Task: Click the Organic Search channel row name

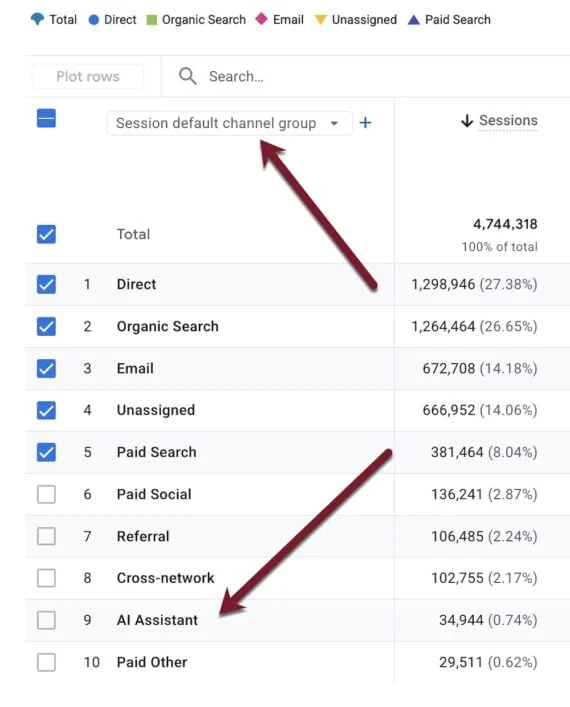Action: coord(167,326)
